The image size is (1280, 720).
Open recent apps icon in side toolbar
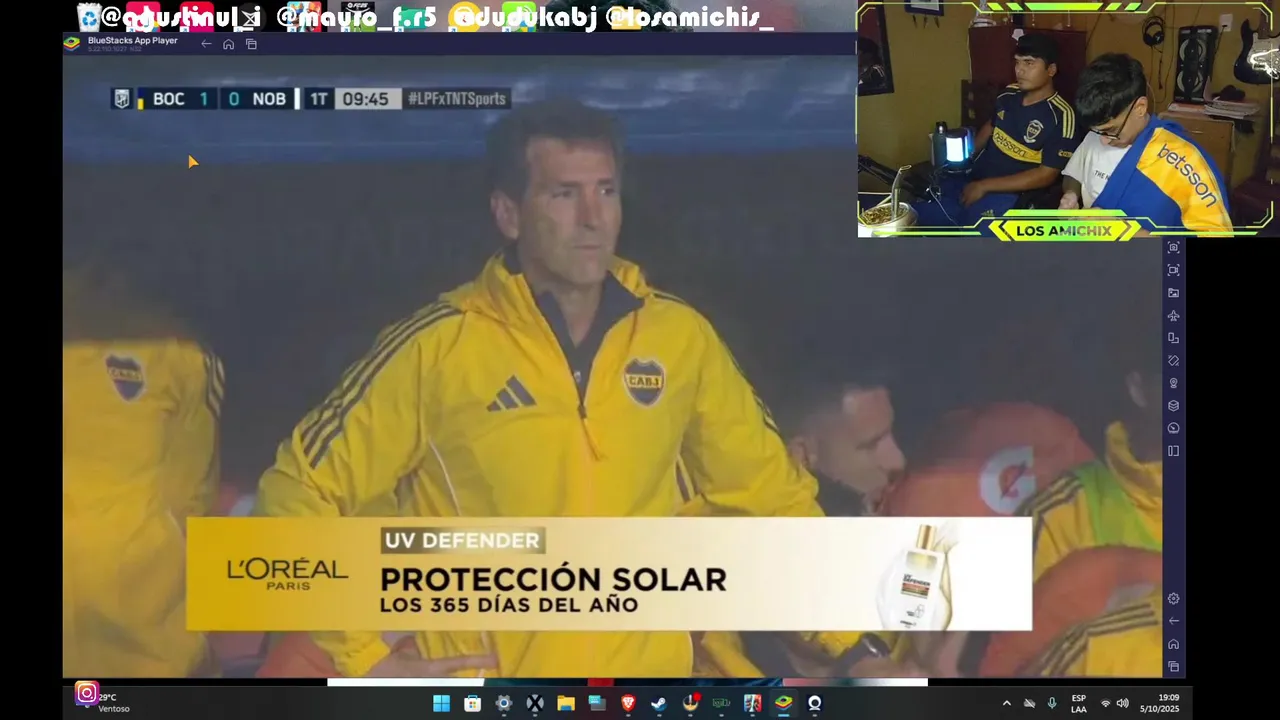pyautogui.click(x=1174, y=666)
